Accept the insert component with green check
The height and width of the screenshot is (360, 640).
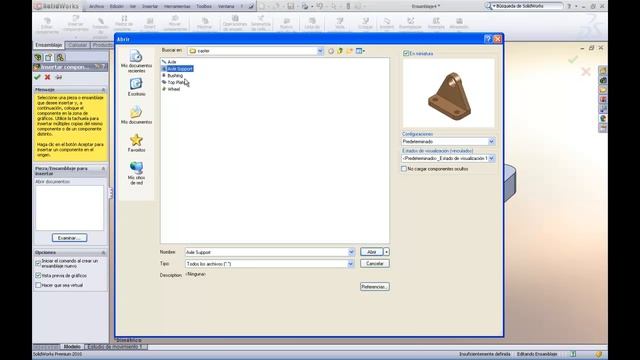coord(38,77)
